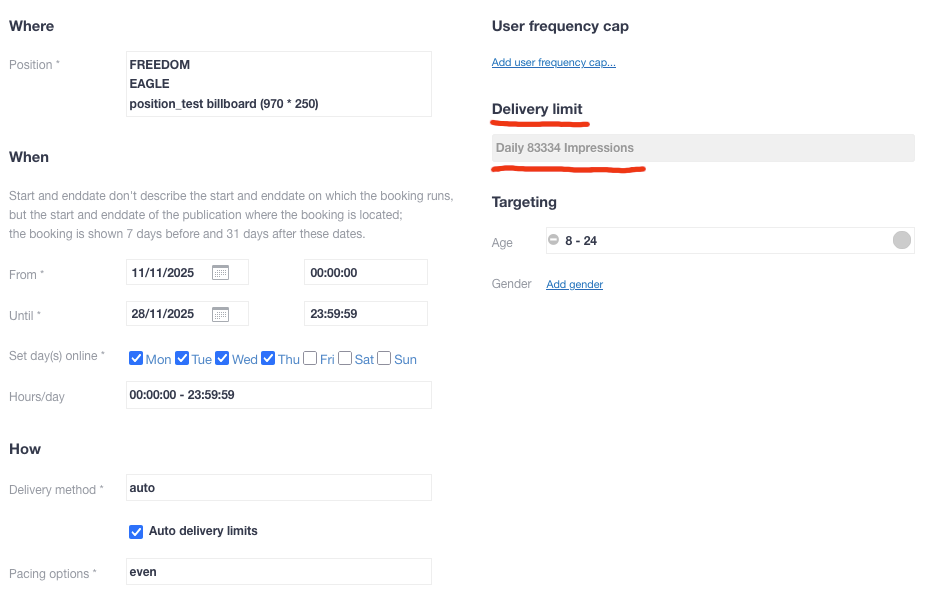Click the From time field 00:00:00
The width and height of the screenshot is (940, 593).
click(x=365, y=272)
